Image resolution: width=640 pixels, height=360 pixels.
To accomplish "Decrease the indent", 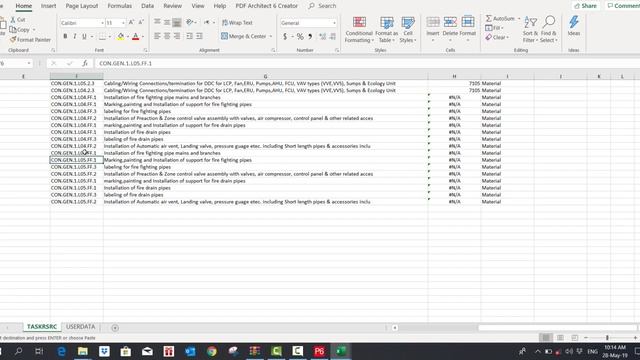I will click(x=189, y=36).
